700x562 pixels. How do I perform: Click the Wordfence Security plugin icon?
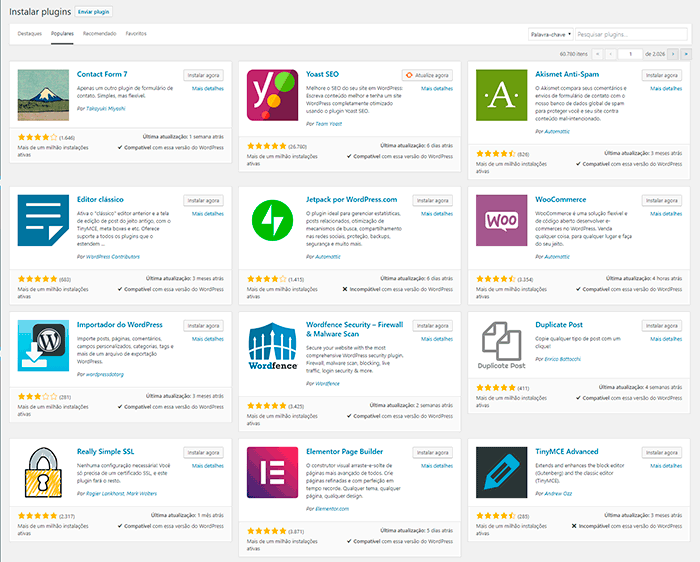(x=272, y=346)
